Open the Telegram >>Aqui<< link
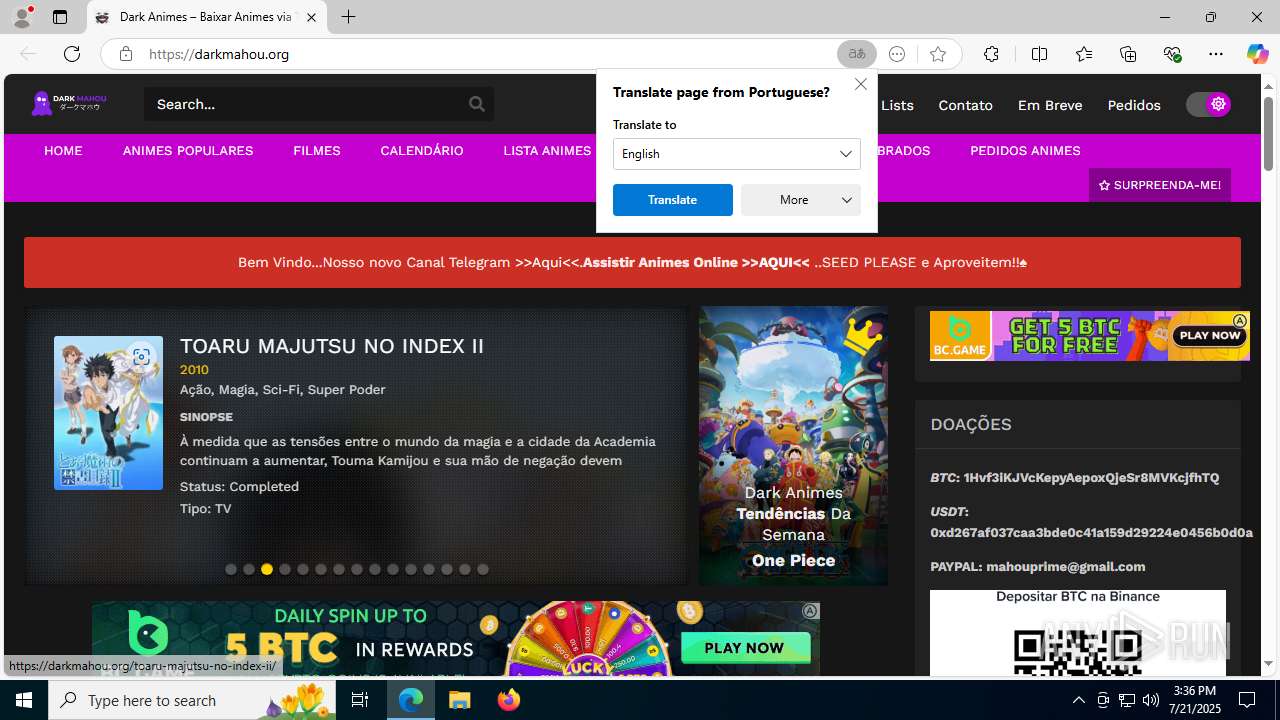1280x720 pixels. point(548,263)
